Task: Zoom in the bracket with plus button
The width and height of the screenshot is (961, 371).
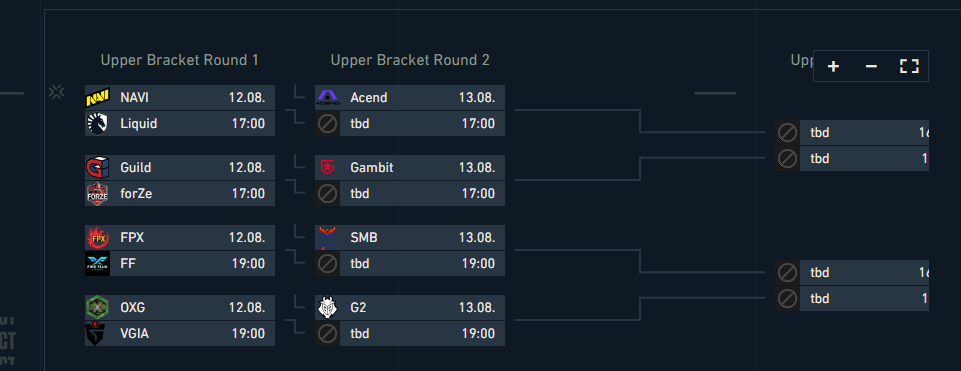Action: click(833, 66)
